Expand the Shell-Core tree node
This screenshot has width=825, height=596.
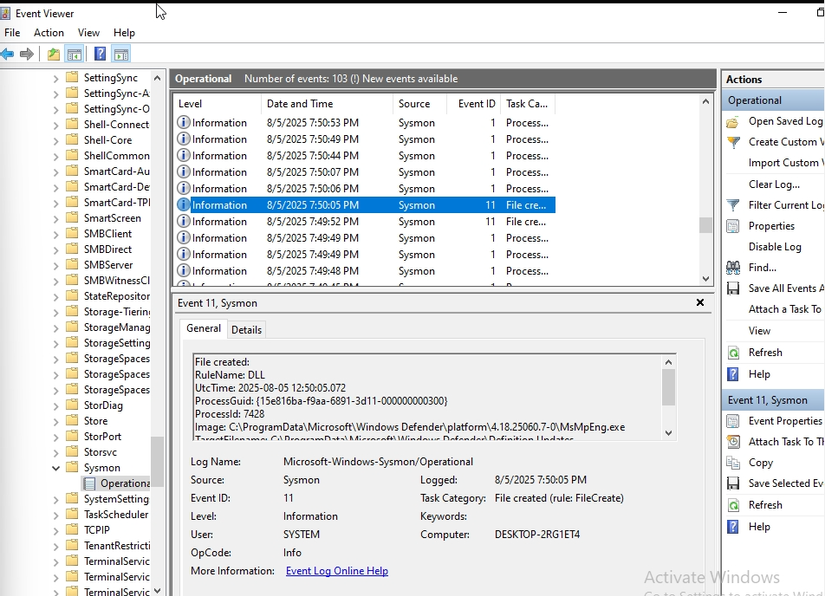56,140
